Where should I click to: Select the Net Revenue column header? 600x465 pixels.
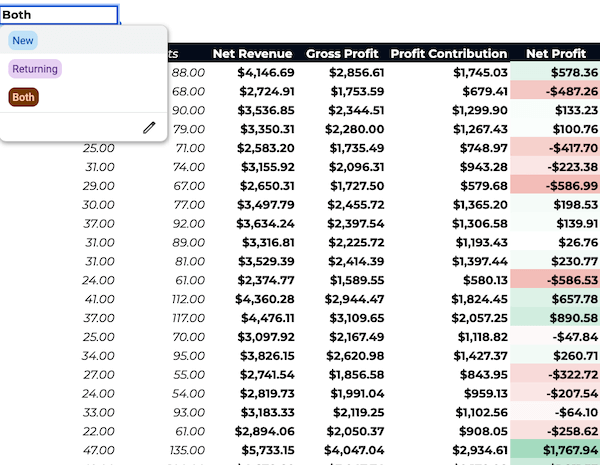click(252, 54)
